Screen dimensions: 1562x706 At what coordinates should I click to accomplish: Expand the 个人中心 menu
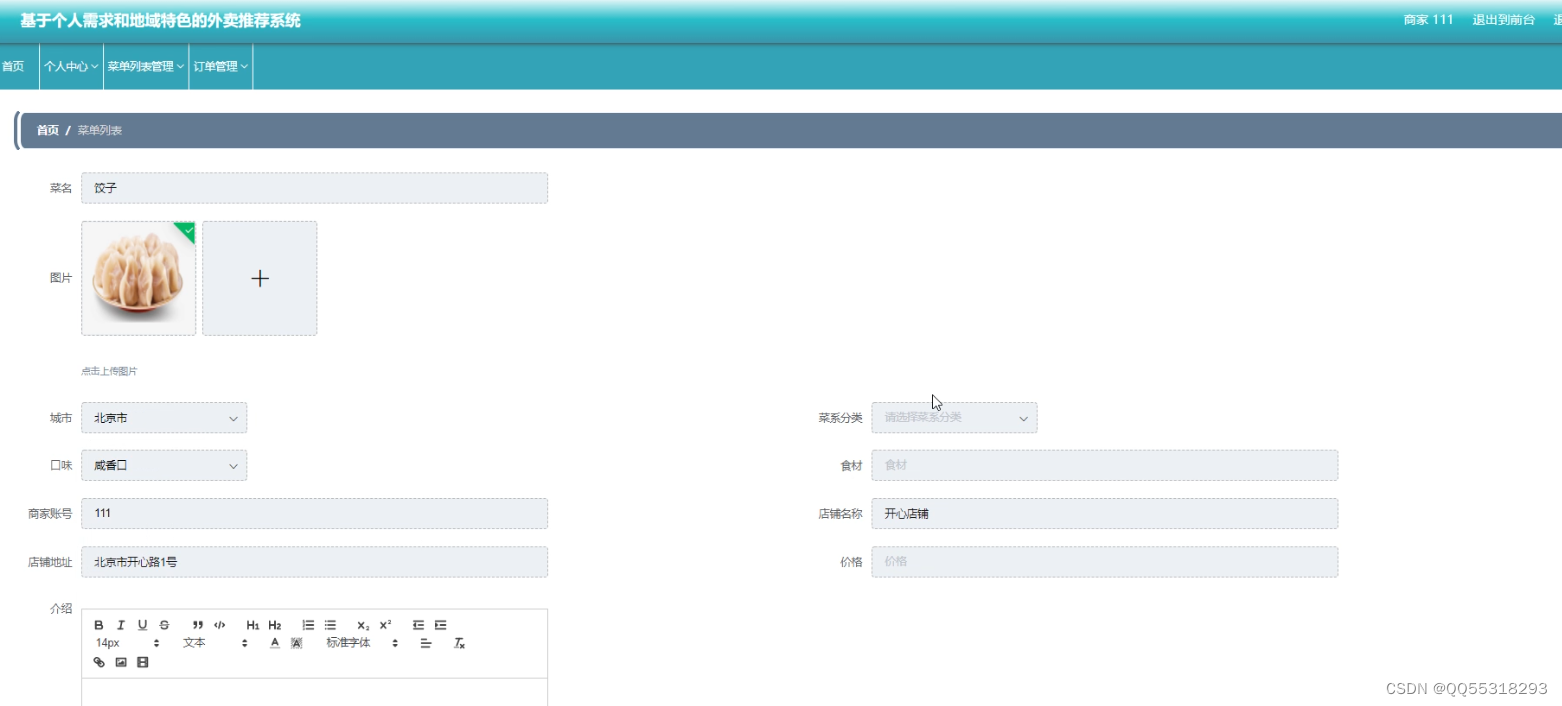[x=71, y=66]
